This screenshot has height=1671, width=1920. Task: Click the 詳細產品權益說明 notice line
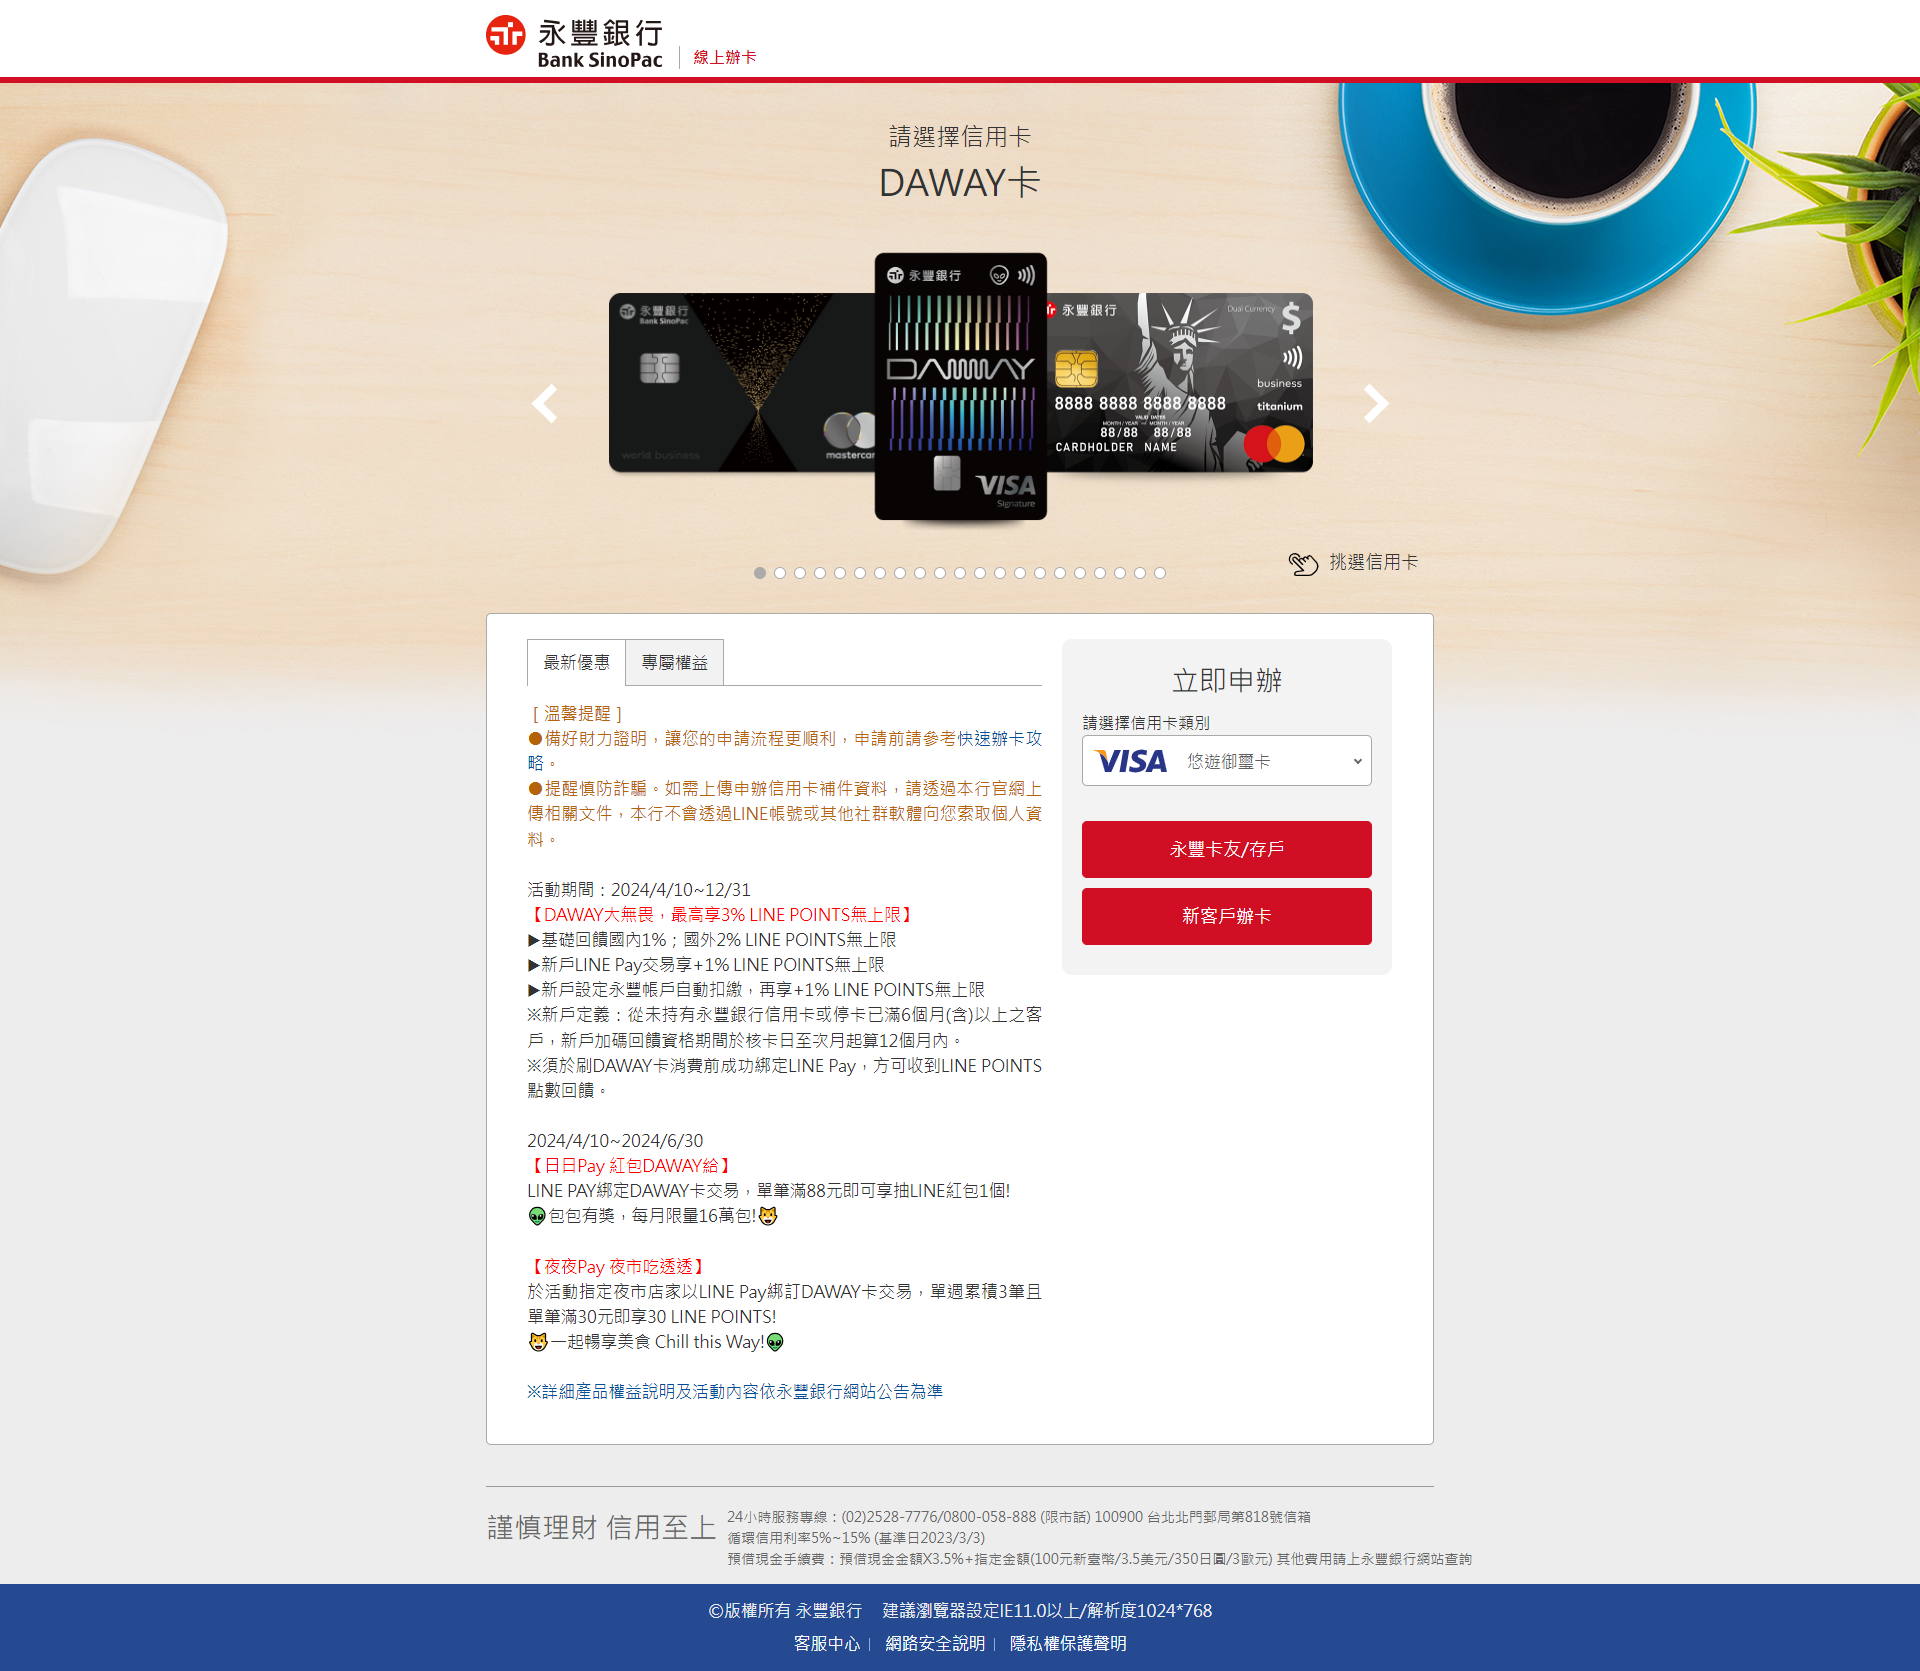point(735,1391)
